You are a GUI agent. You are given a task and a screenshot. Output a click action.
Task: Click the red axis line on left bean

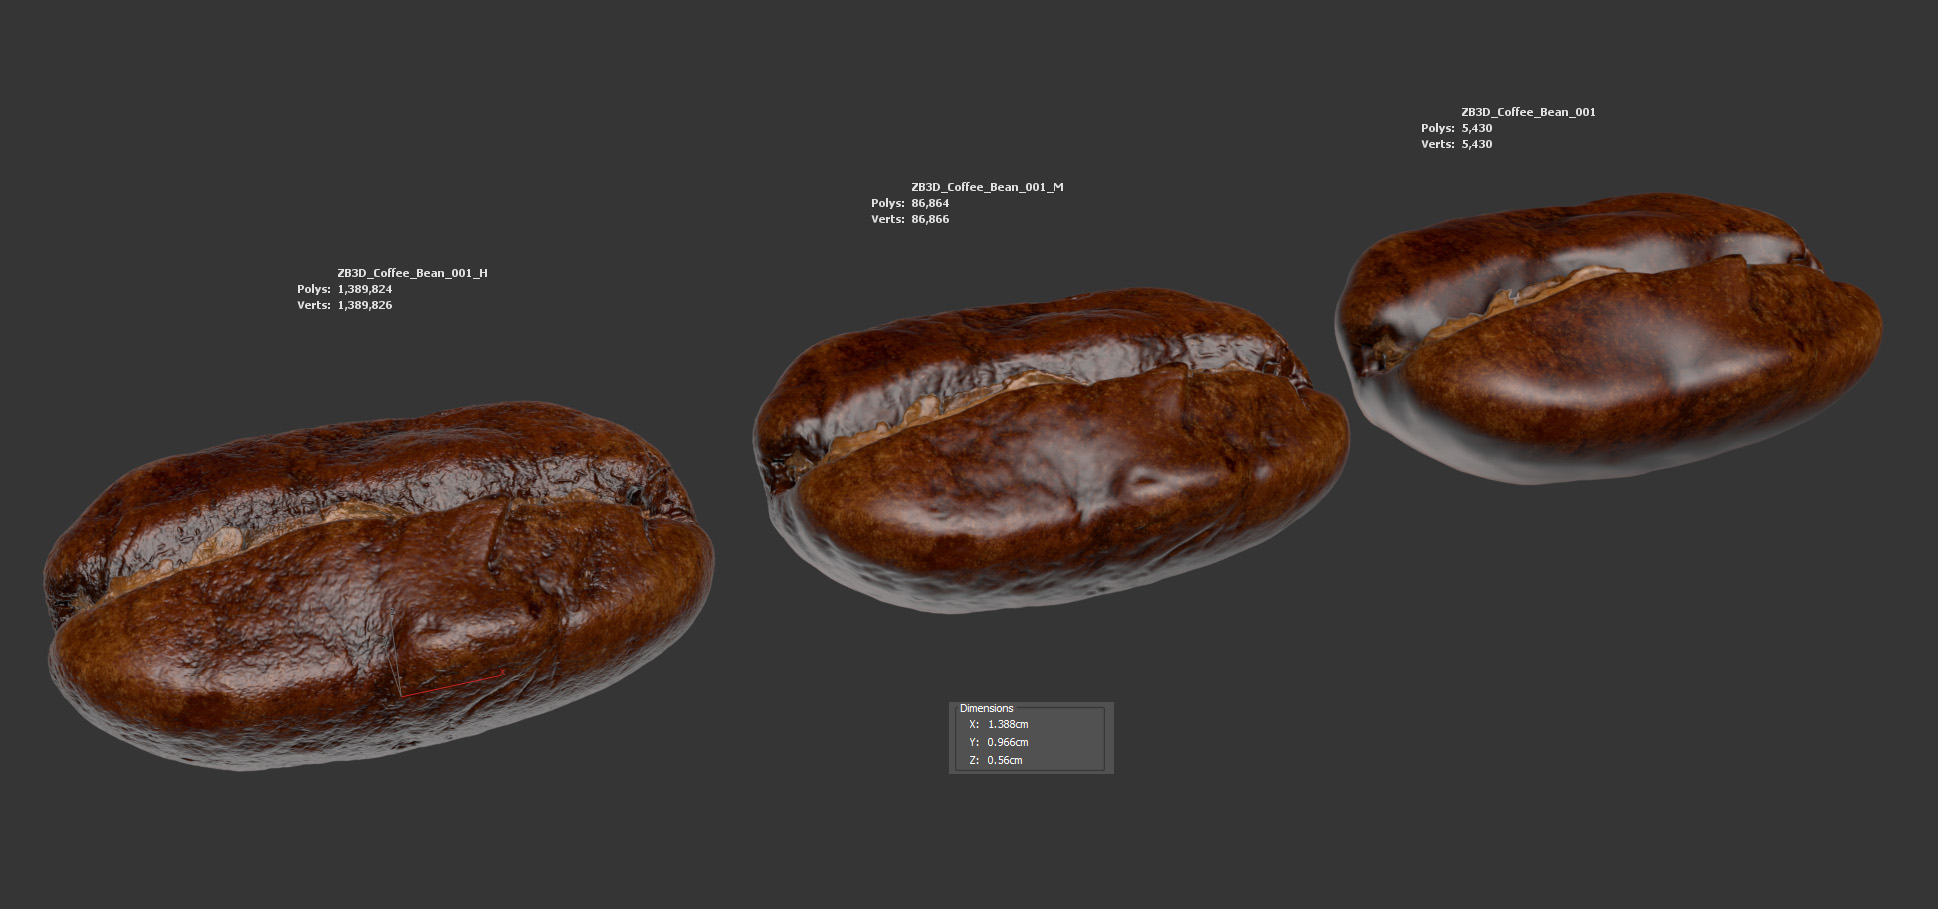(450, 684)
